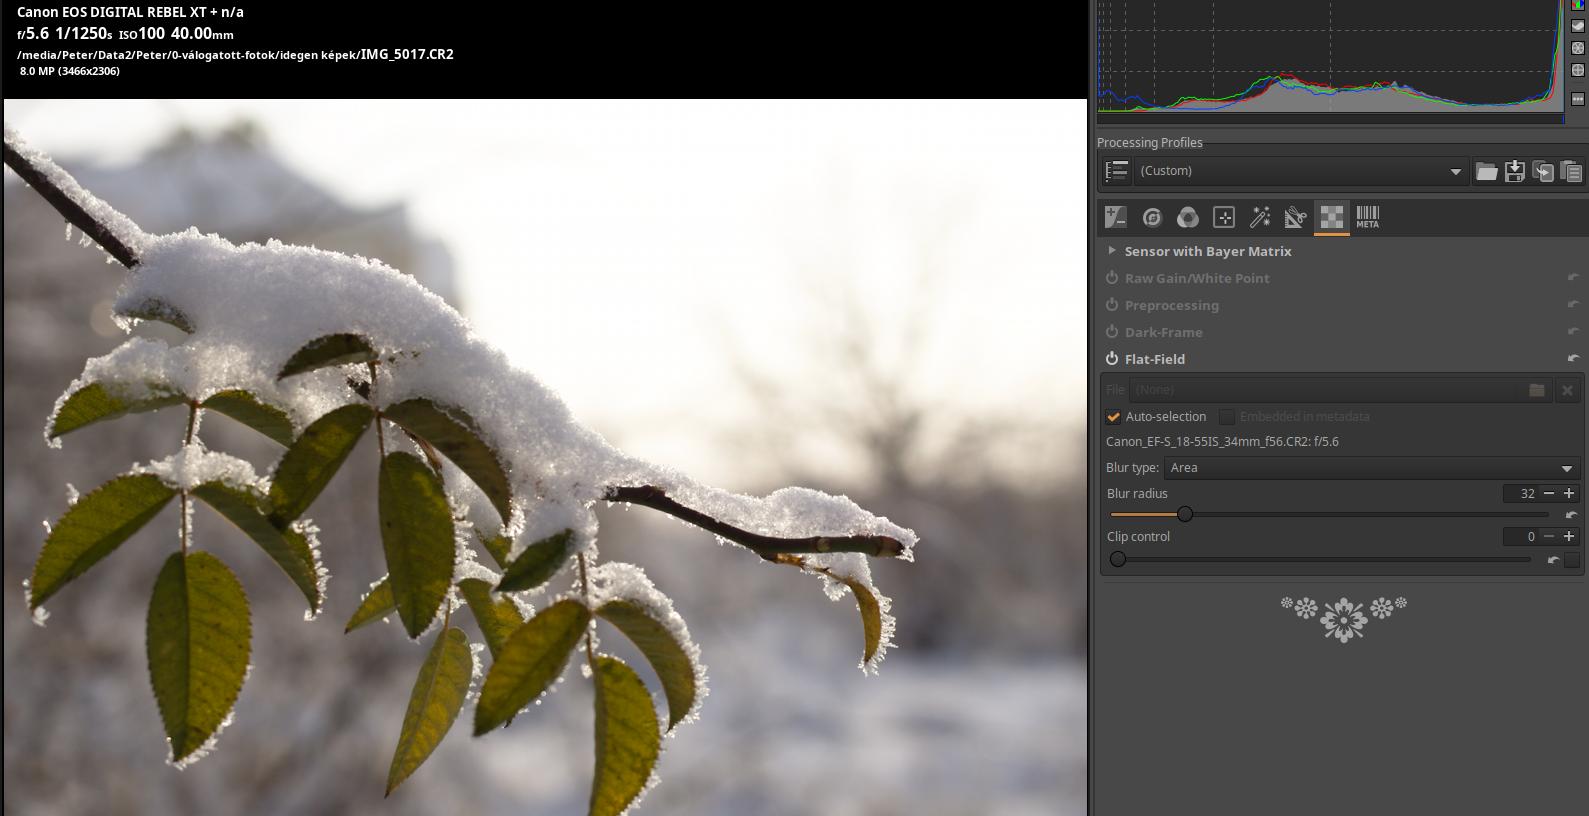
Task: Select the Advanced tab wand icon
Action: [1260, 217]
